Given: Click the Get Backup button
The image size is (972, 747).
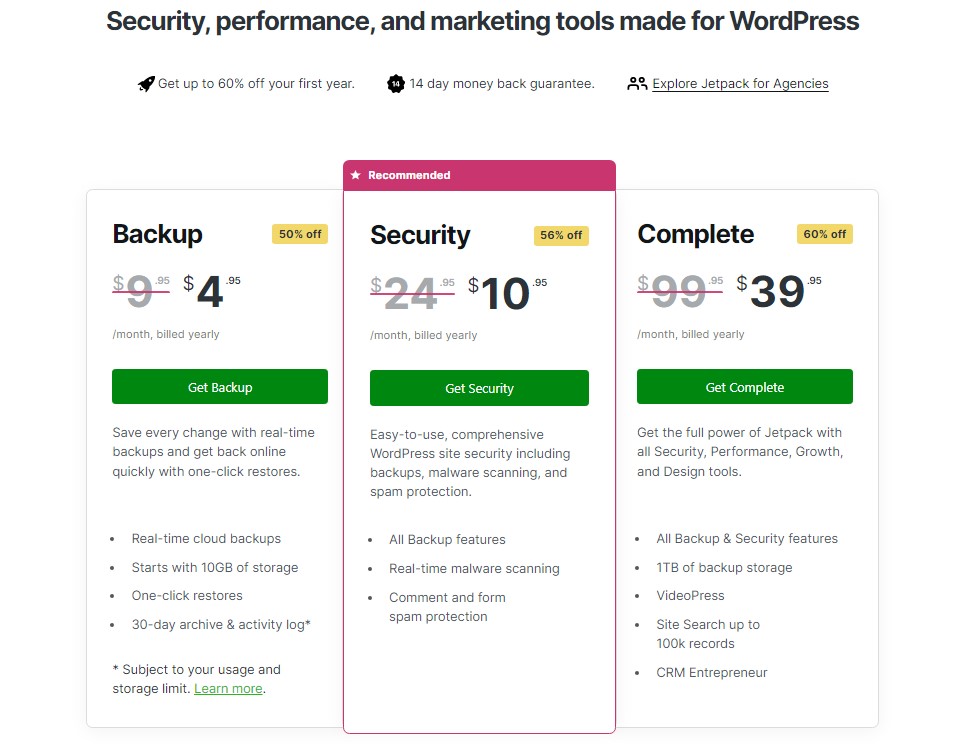Looking at the screenshot, I should [x=220, y=387].
